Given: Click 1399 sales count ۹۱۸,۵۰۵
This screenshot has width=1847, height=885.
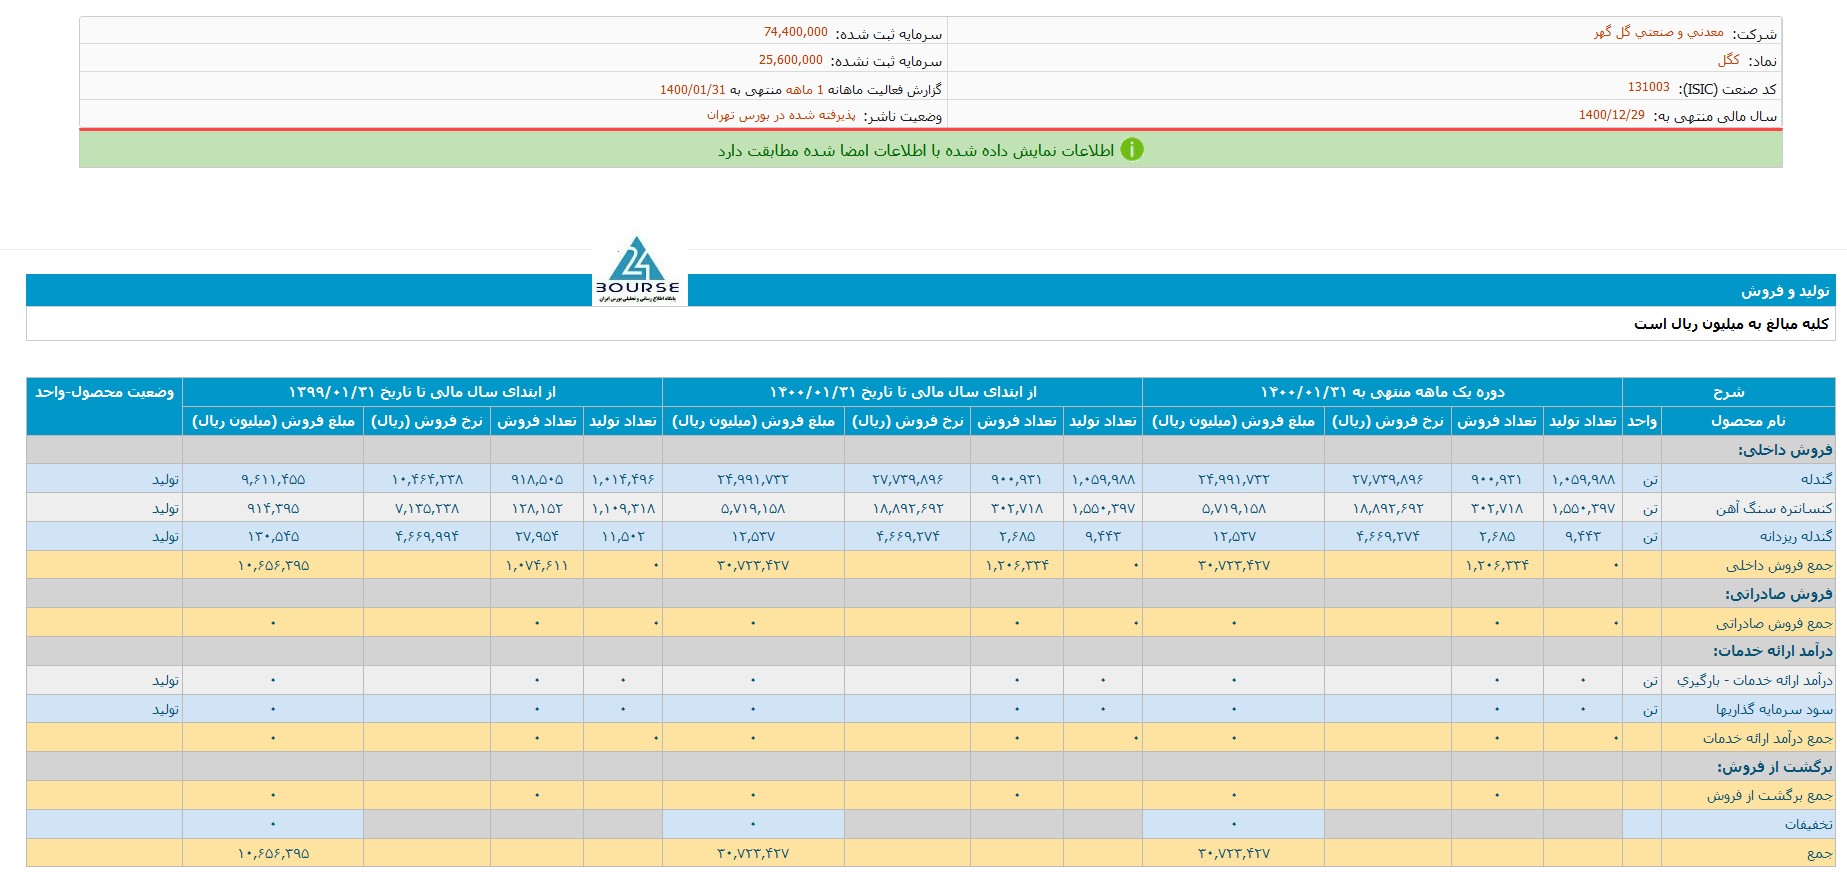Looking at the screenshot, I should pos(536,480).
